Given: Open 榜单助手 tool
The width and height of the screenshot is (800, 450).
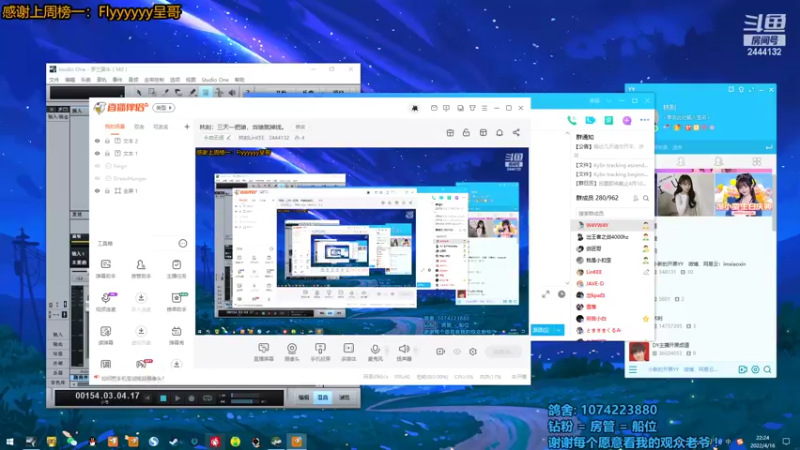Looking at the screenshot, I should [x=176, y=302].
